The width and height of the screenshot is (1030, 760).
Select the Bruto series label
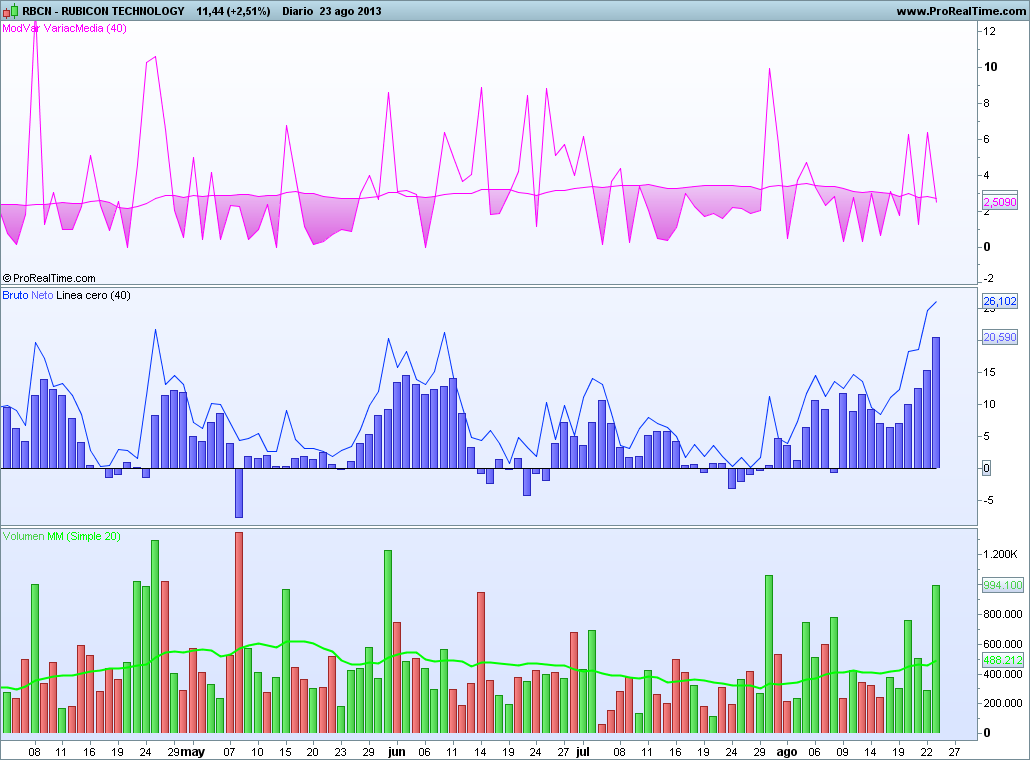[x=15, y=295]
